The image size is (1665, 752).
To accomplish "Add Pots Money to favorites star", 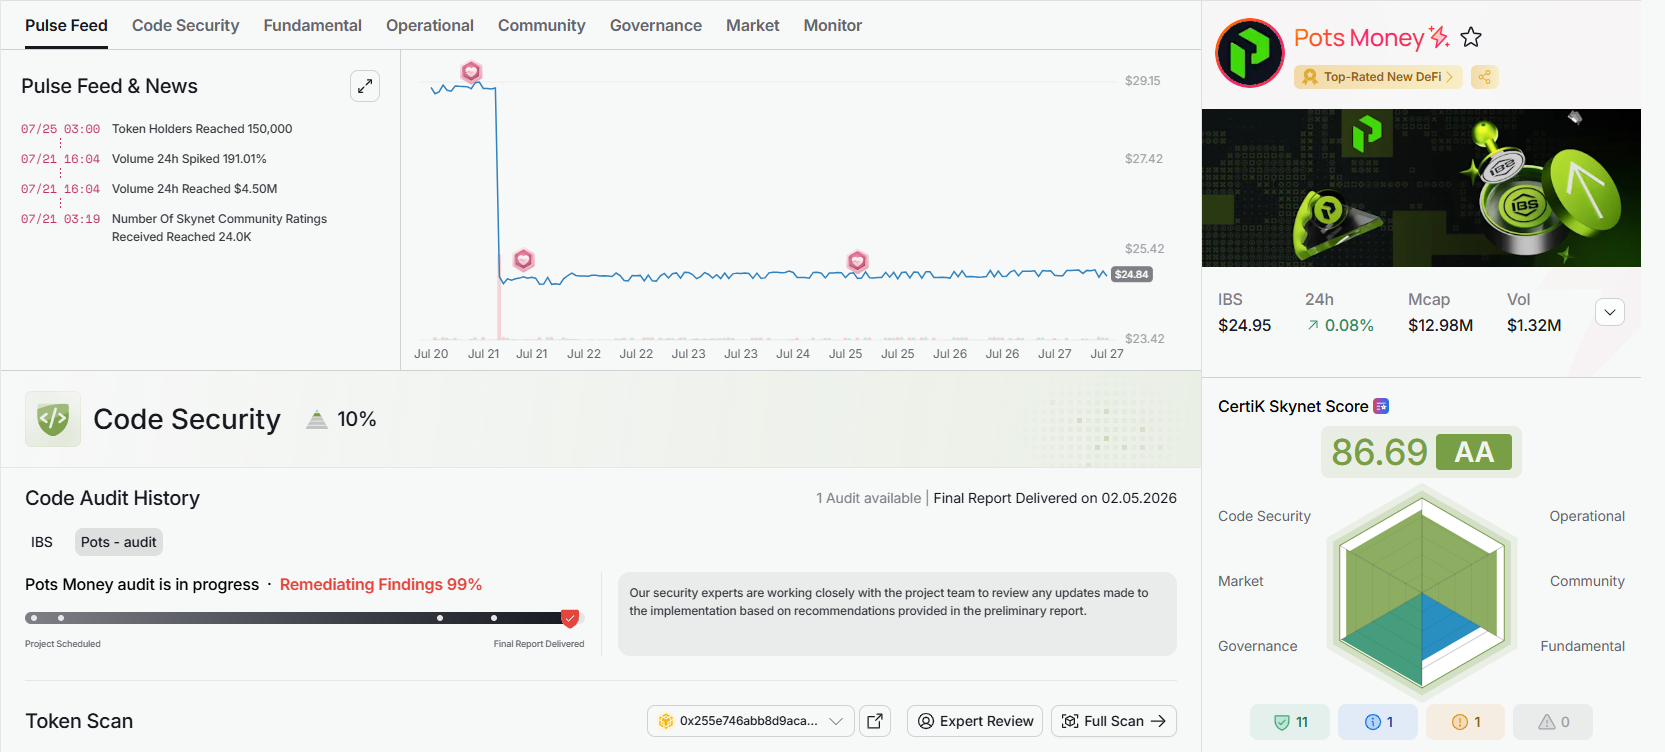I will point(1471,38).
